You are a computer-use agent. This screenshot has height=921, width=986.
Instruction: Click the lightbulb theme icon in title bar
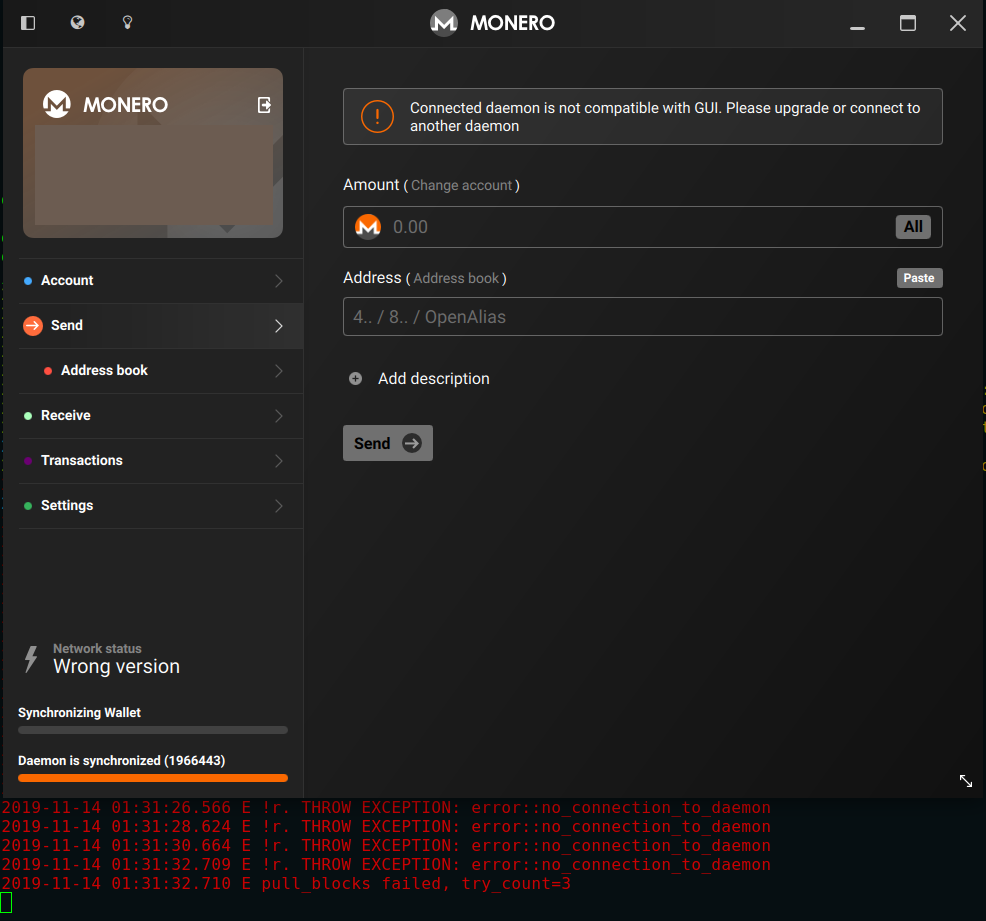pos(127,23)
